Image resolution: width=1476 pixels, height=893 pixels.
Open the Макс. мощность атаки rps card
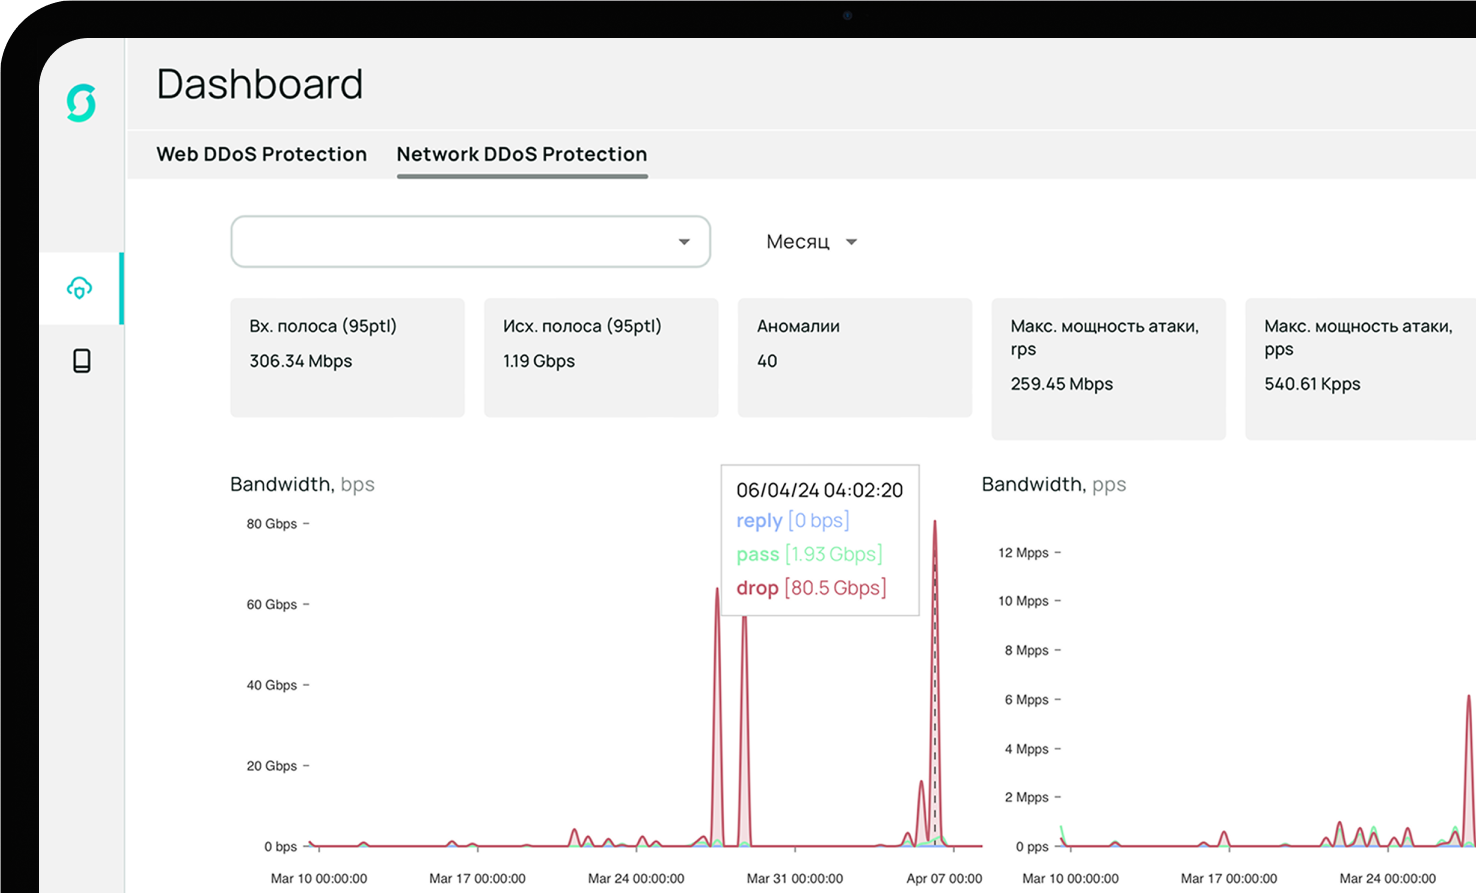(1108, 368)
